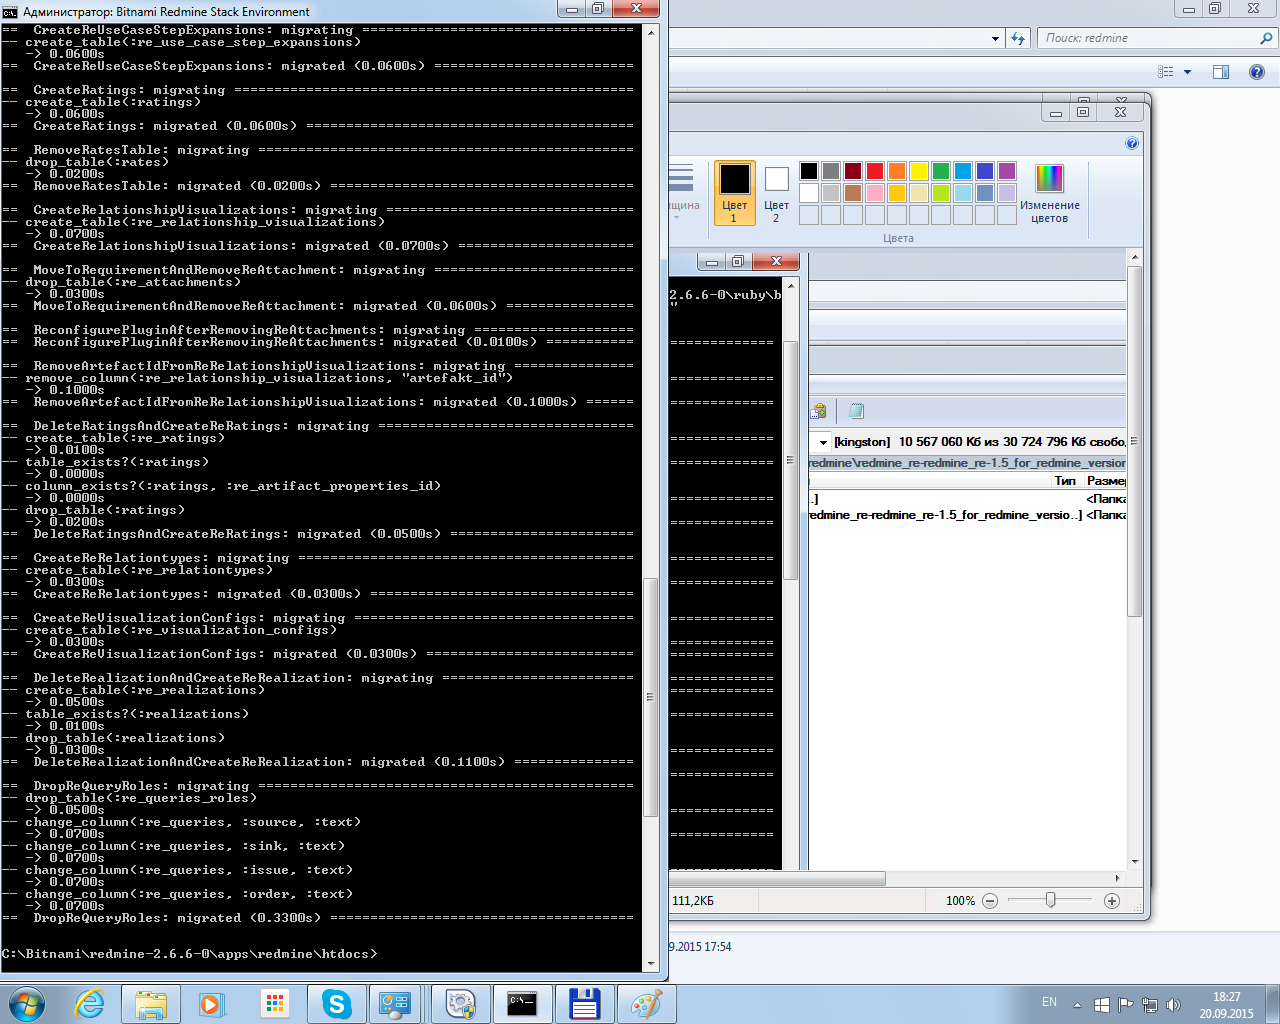
Task: Open the Explorer address bar history dropdown
Action: click(x=995, y=39)
